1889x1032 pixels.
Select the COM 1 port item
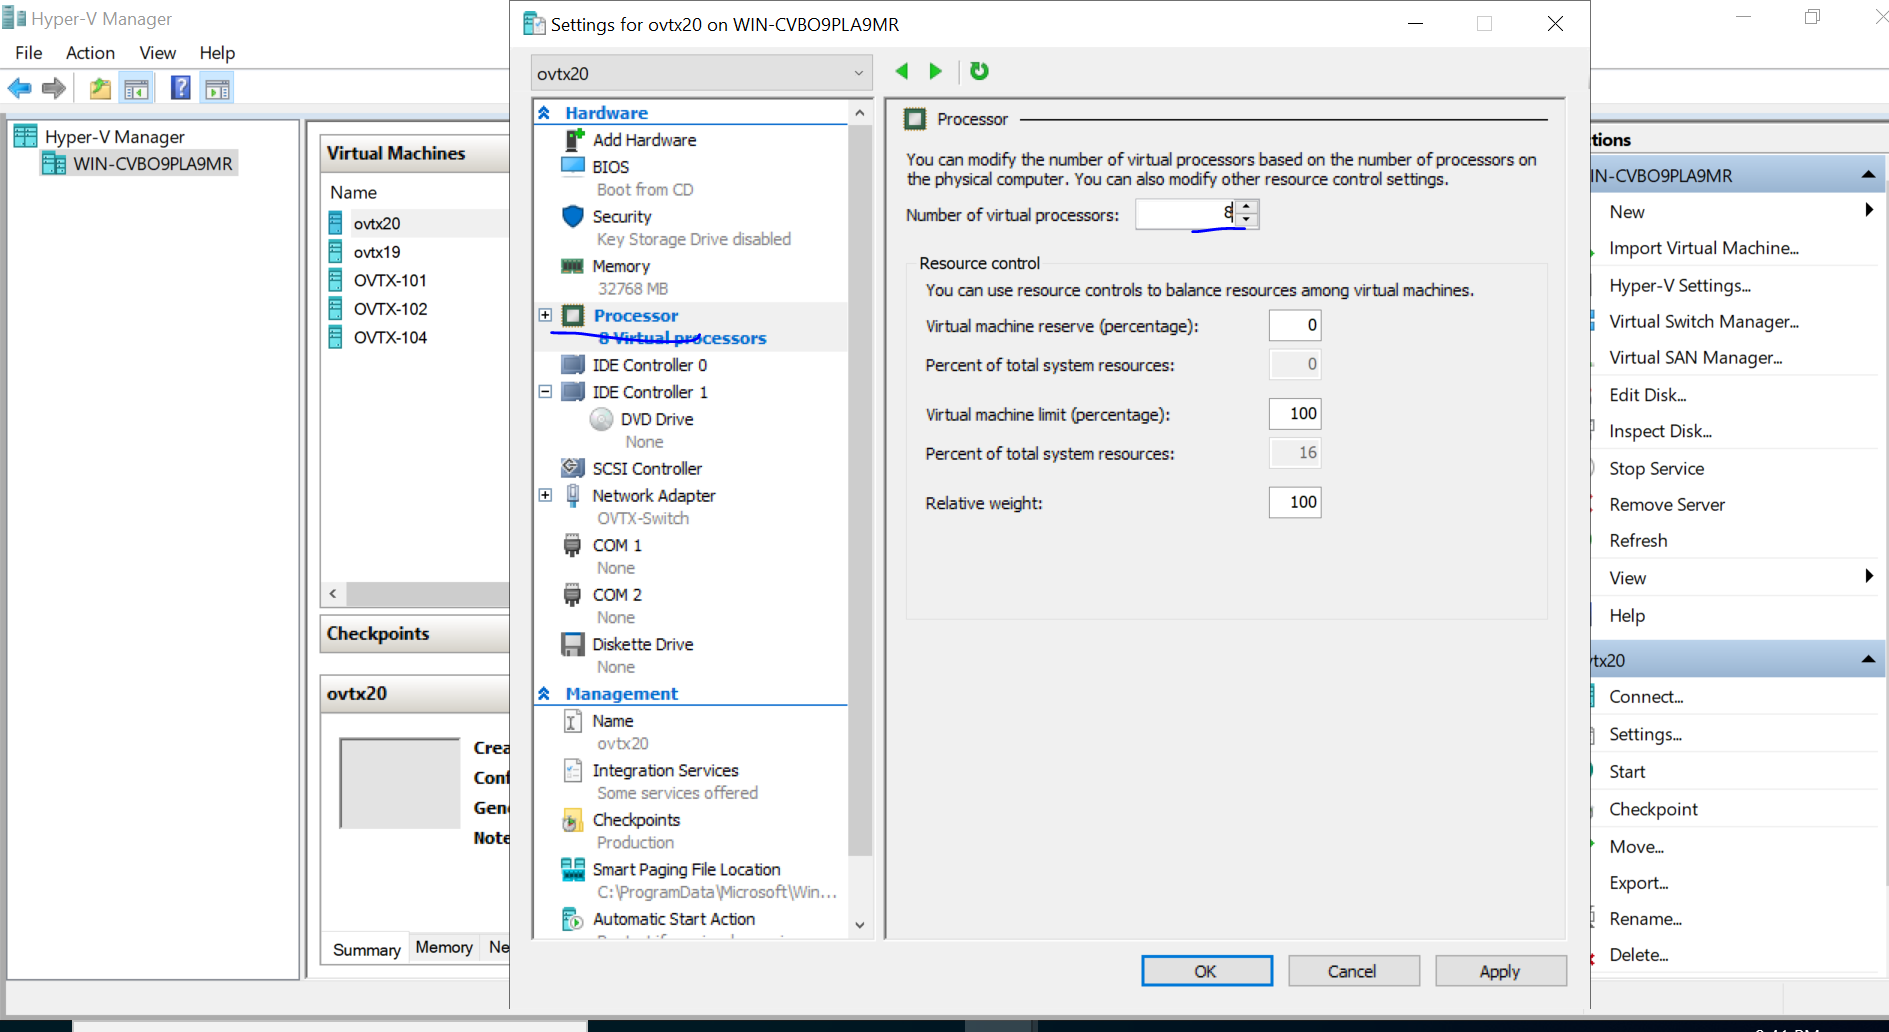click(617, 545)
